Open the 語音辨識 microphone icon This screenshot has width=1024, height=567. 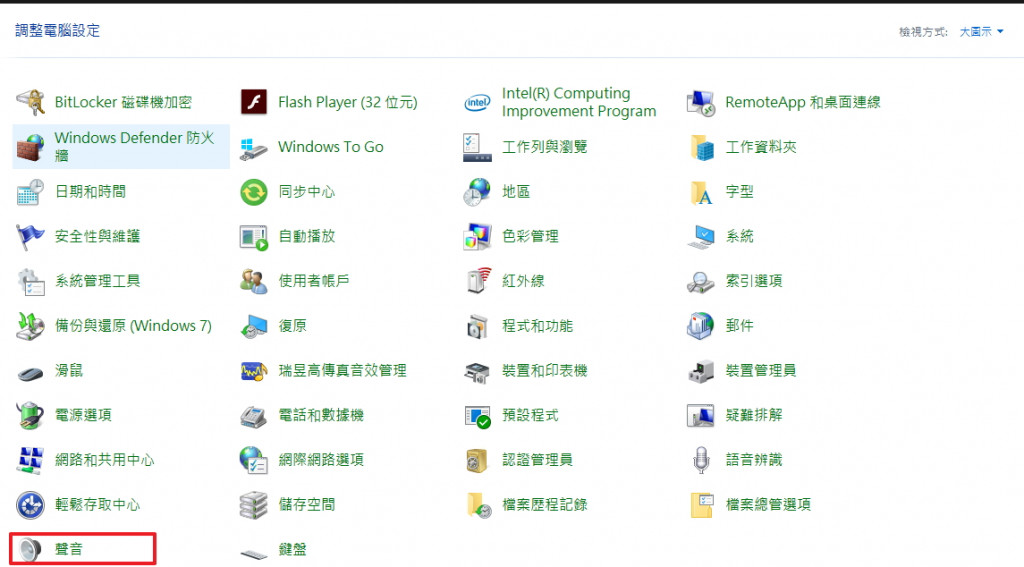click(701, 461)
